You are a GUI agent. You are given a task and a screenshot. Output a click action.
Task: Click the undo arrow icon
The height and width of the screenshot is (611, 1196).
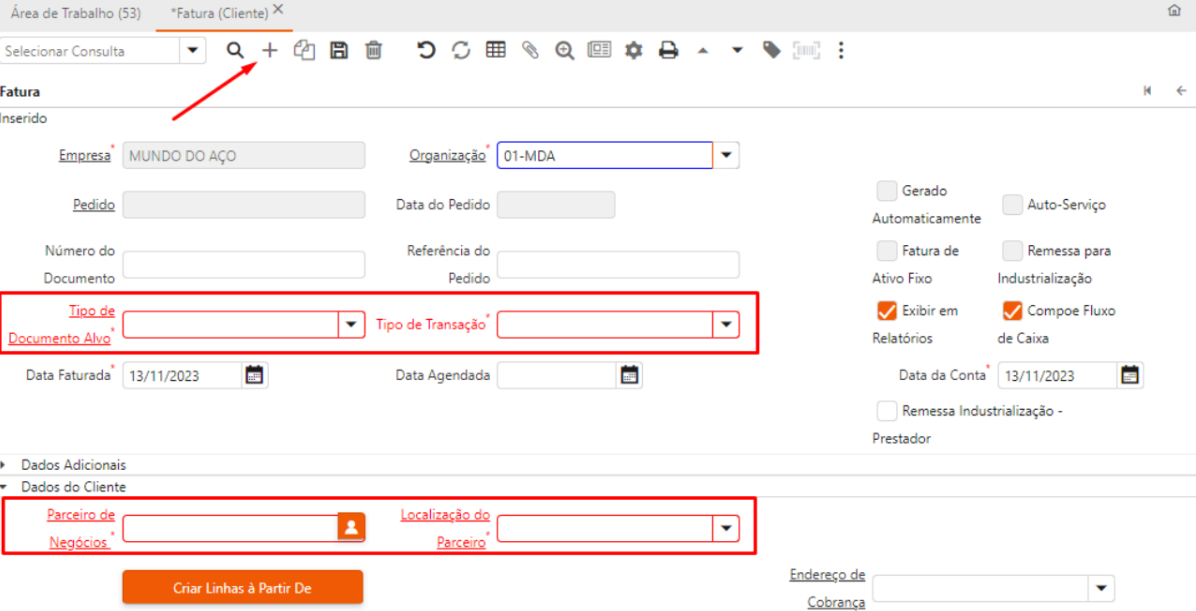[x=427, y=50]
